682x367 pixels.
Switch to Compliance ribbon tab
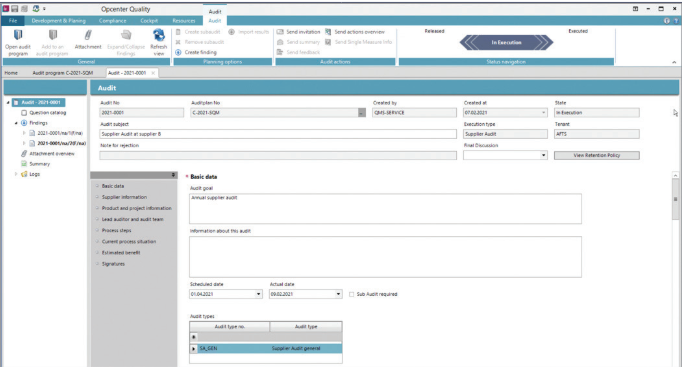tap(112, 21)
